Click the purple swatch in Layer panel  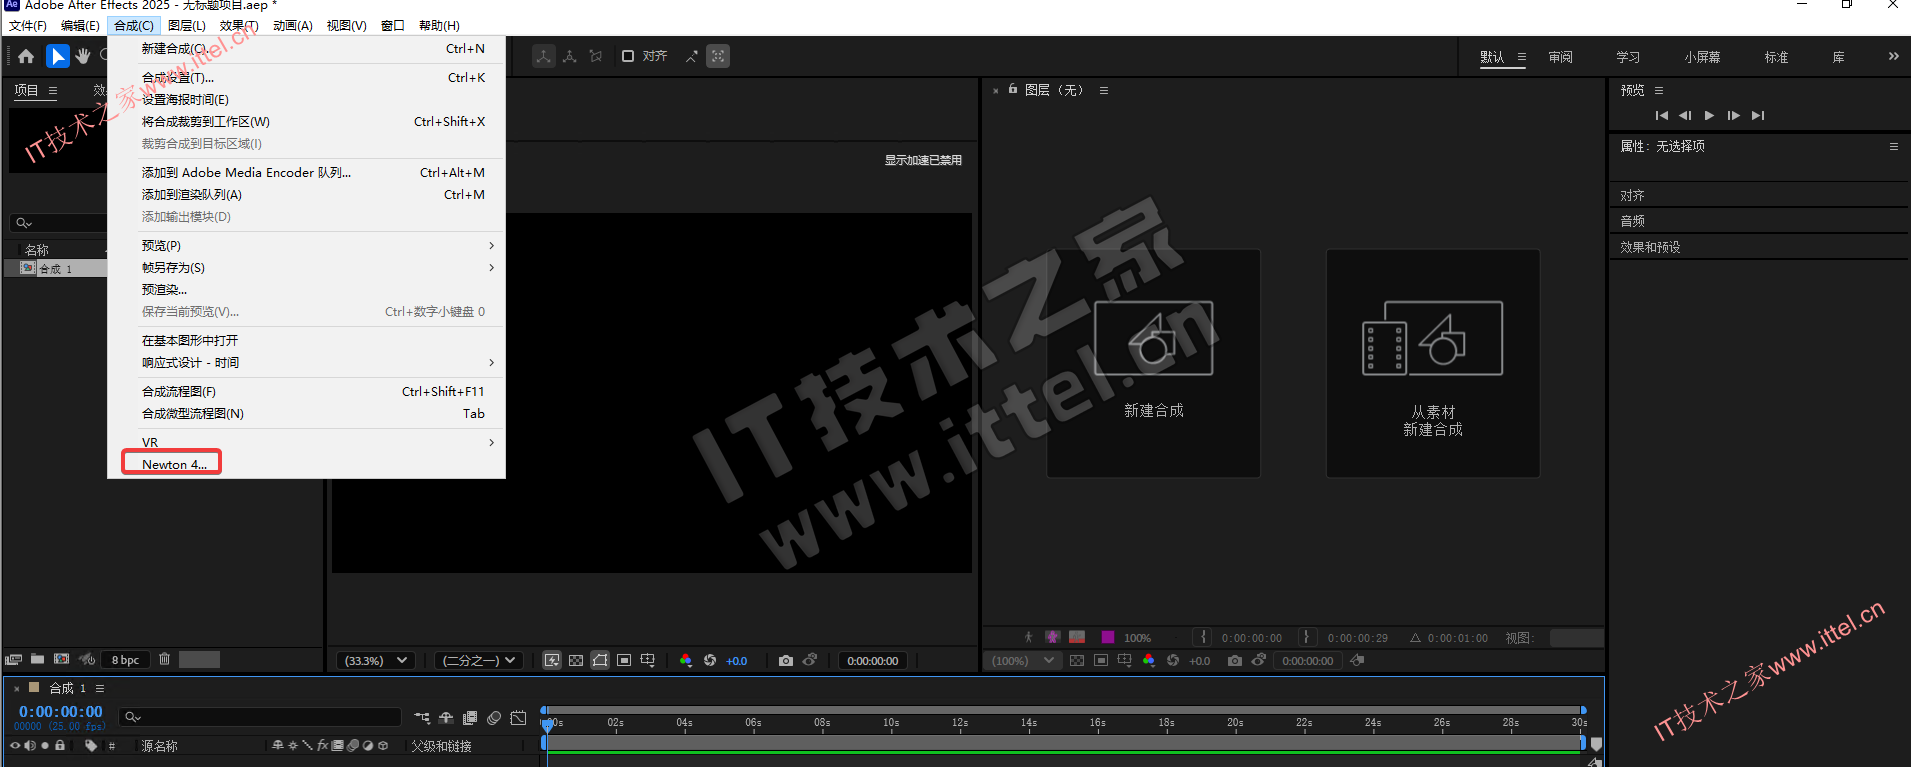click(1108, 637)
